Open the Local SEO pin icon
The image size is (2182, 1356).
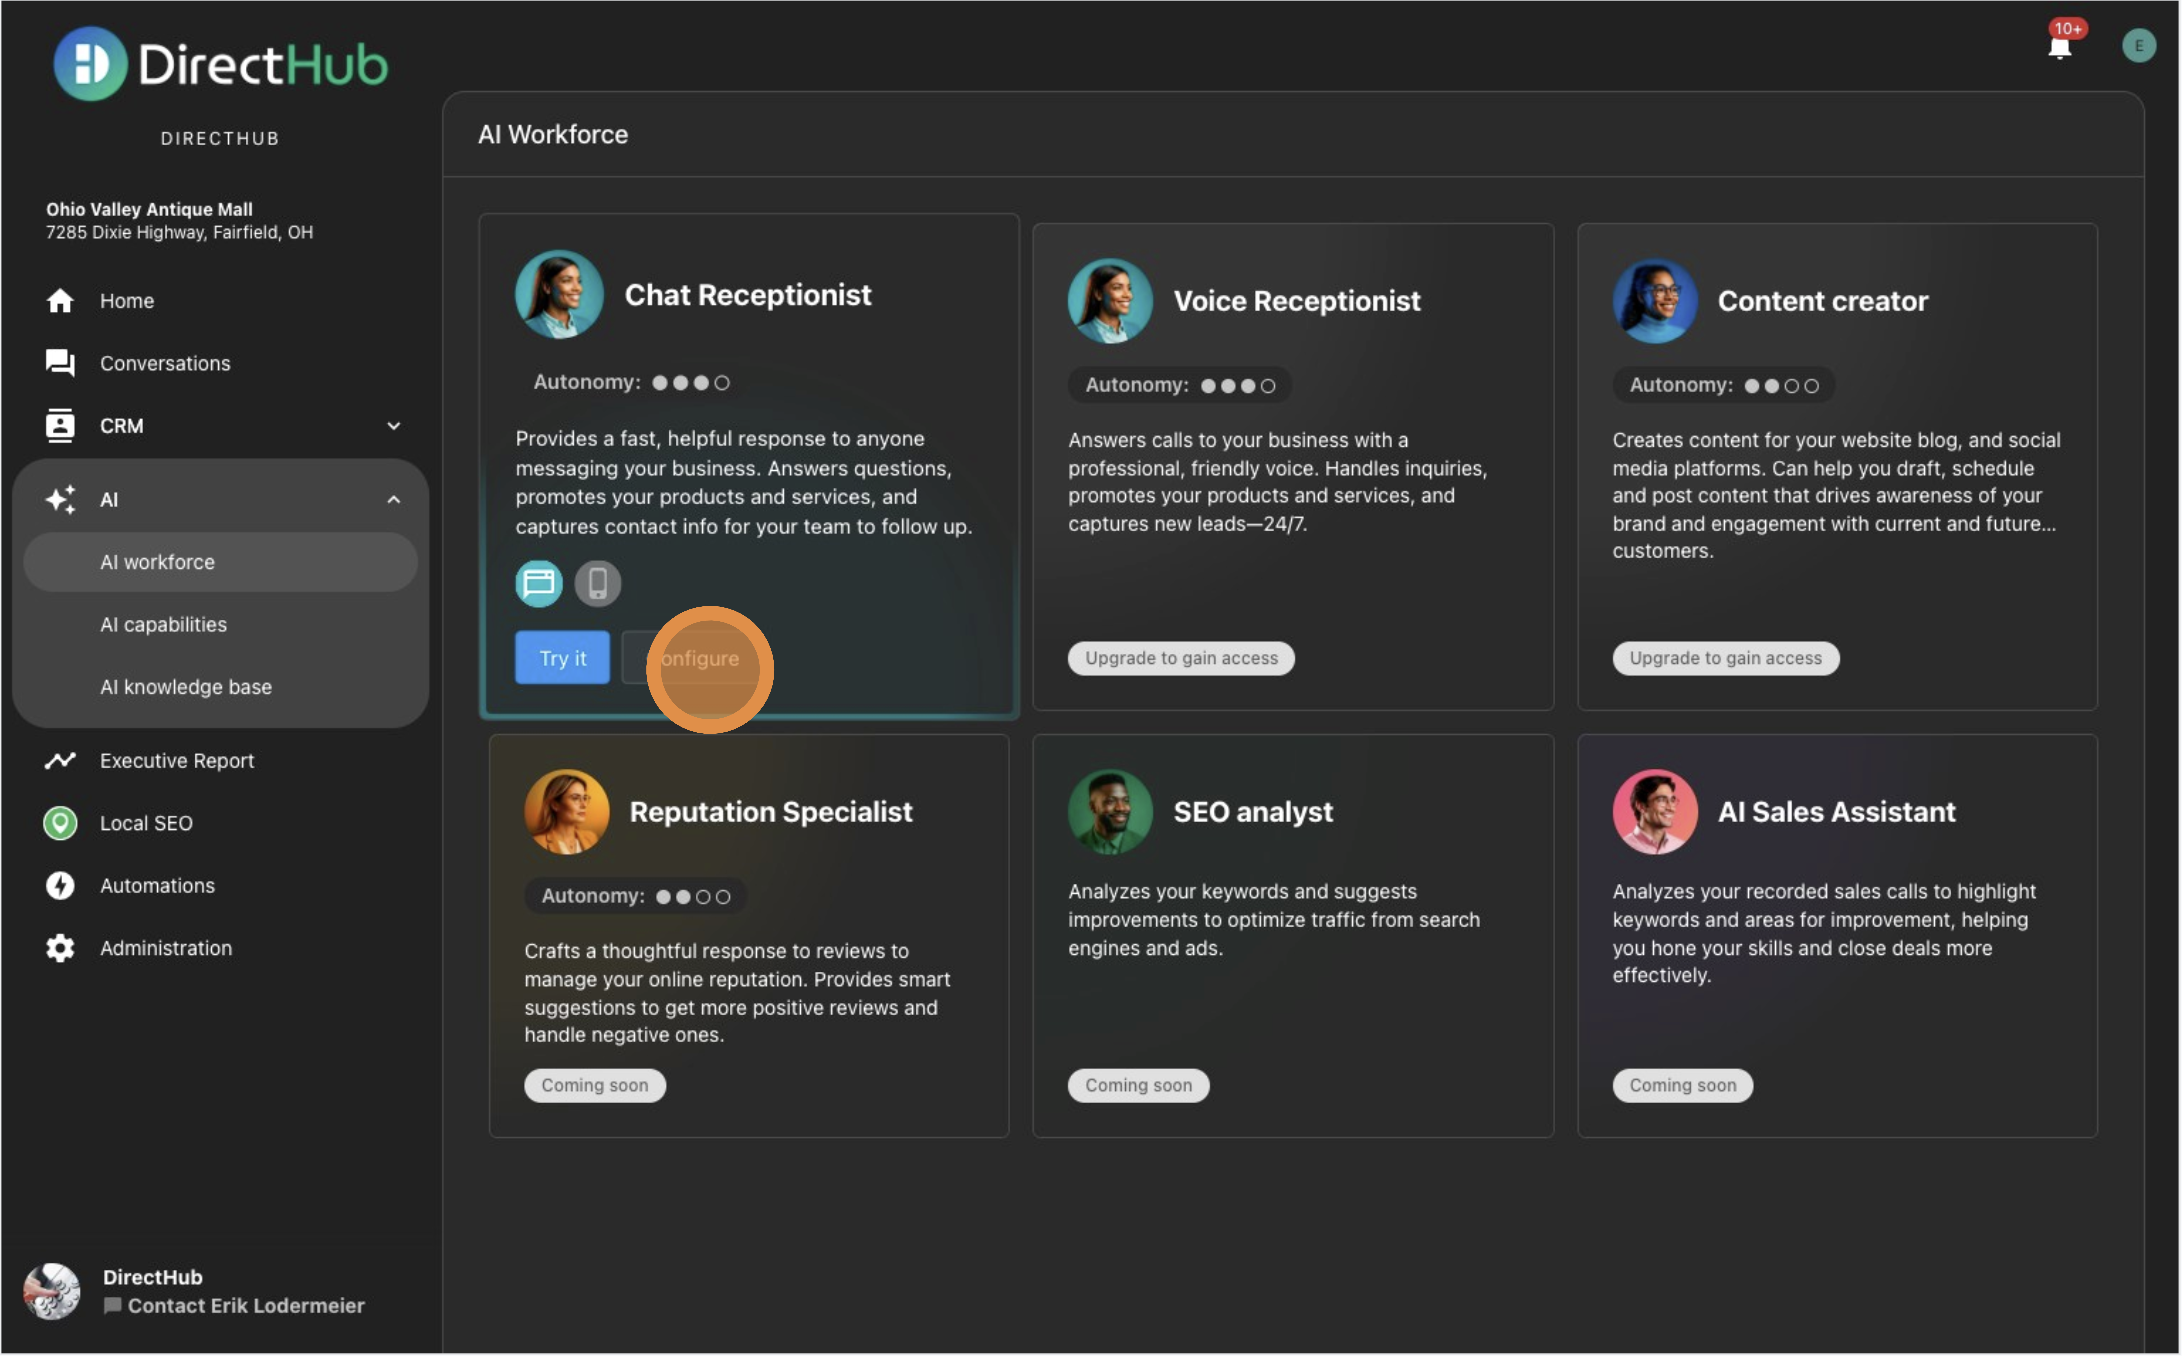coord(60,823)
